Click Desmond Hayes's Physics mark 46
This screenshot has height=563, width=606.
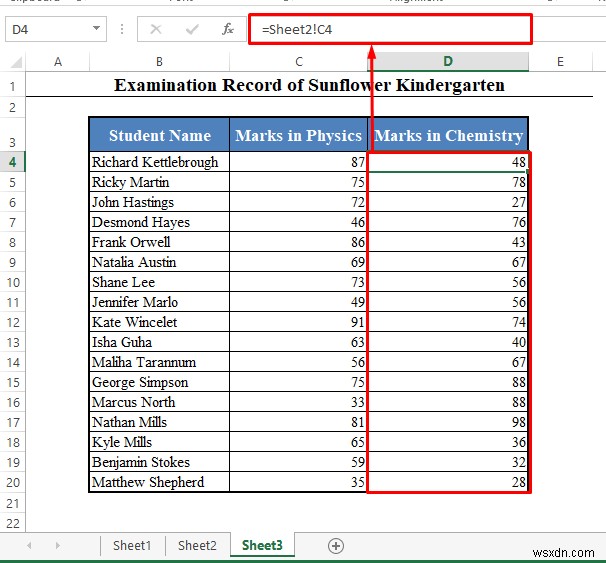coord(298,222)
